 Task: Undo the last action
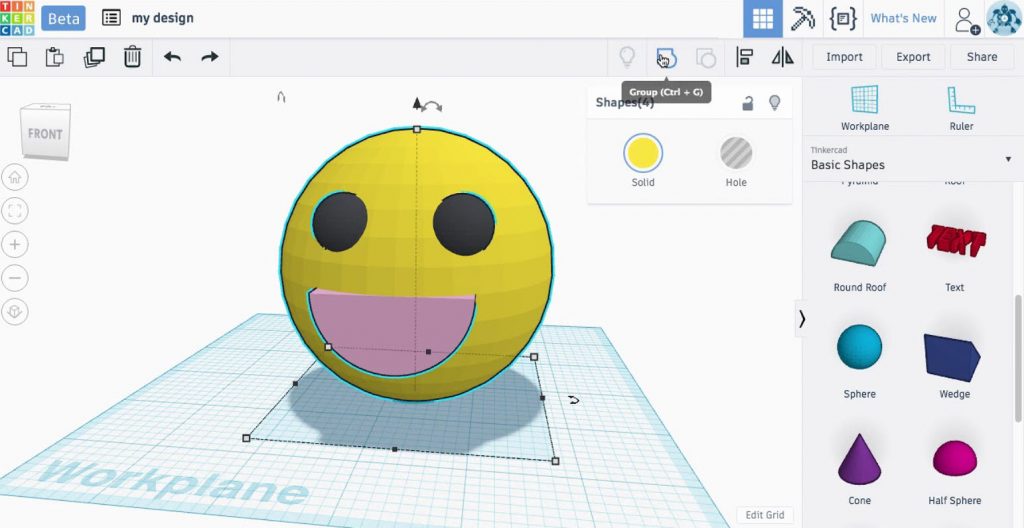click(172, 57)
